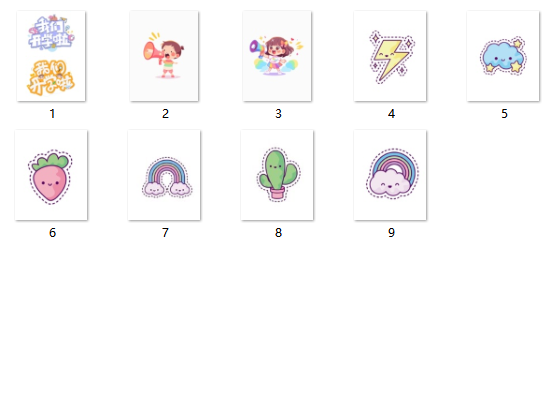Click file name label 1

pyautogui.click(x=52, y=114)
